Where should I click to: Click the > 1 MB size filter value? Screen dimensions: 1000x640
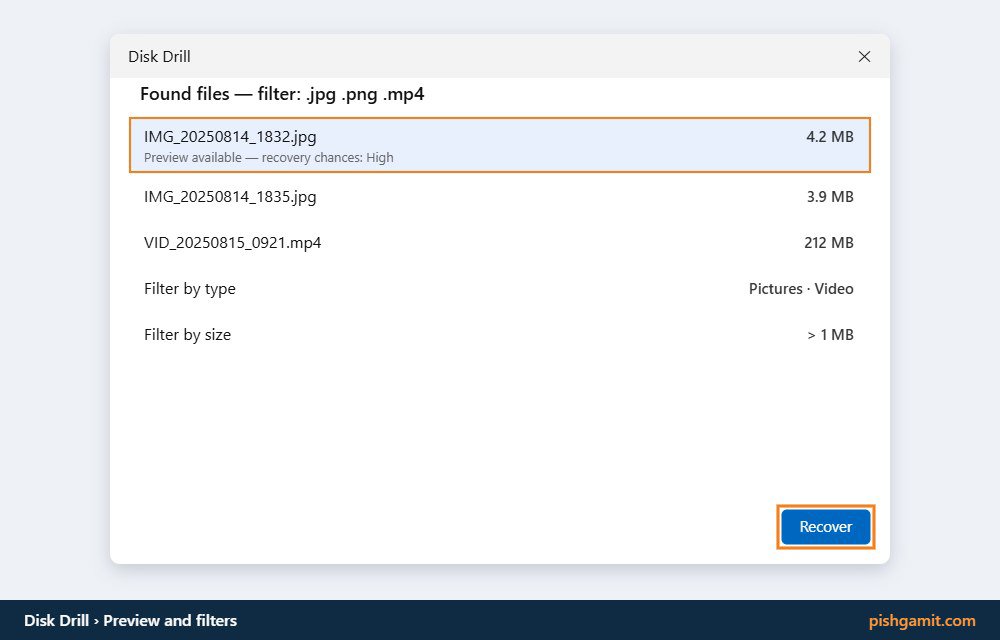coord(830,335)
